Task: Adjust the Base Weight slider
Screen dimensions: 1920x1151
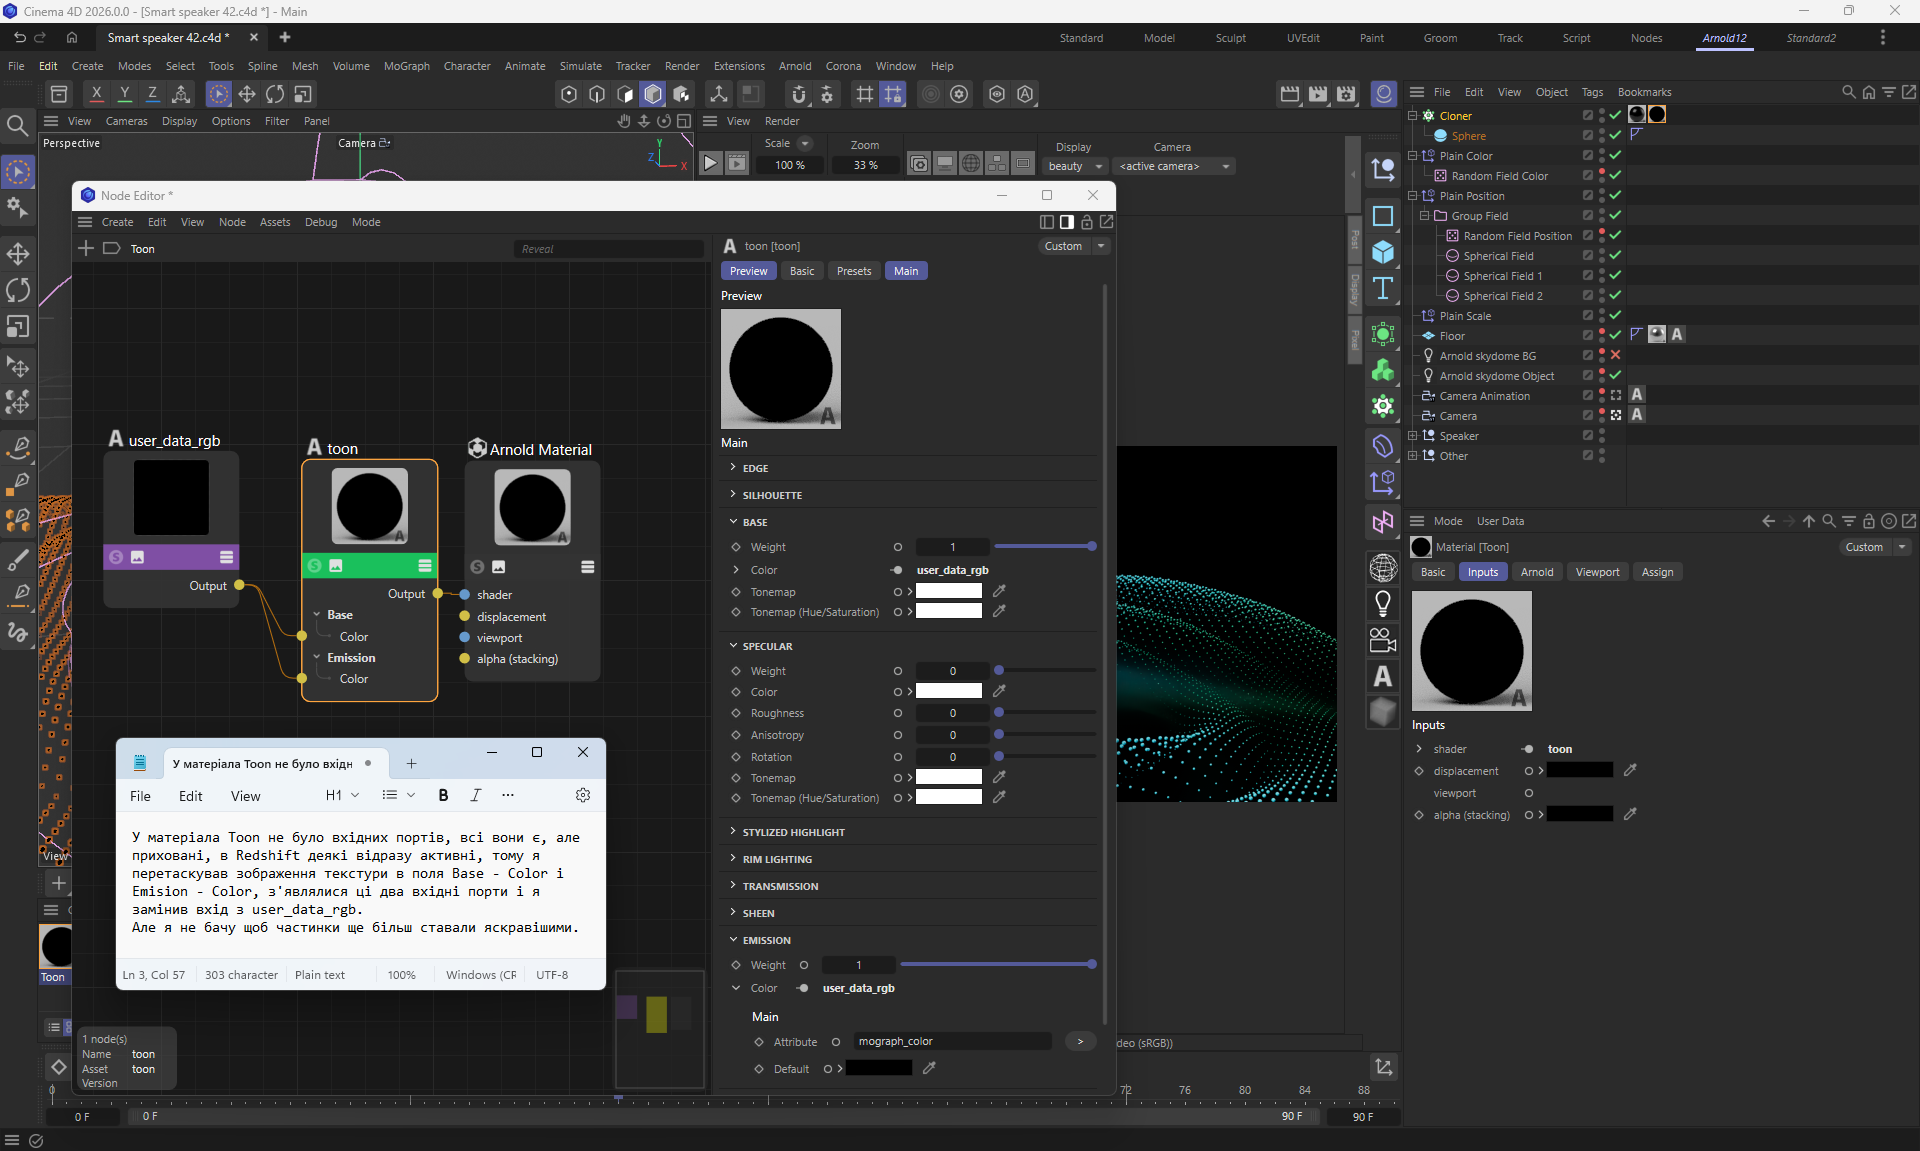Action: coord(1044,547)
